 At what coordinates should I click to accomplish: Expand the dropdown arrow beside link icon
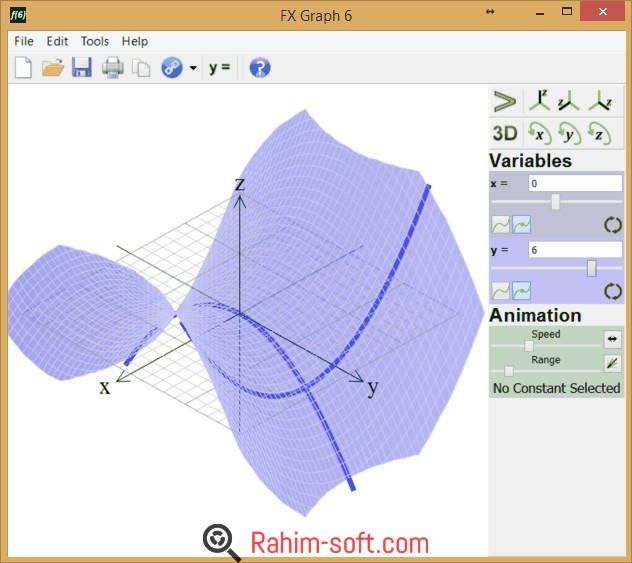coord(193,68)
